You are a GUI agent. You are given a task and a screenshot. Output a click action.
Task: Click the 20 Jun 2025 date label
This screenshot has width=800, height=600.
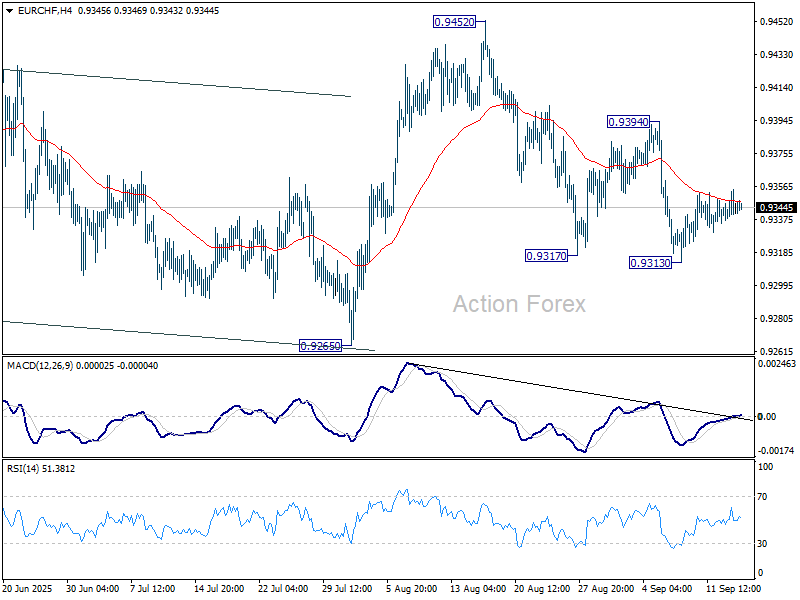click(29, 588)
